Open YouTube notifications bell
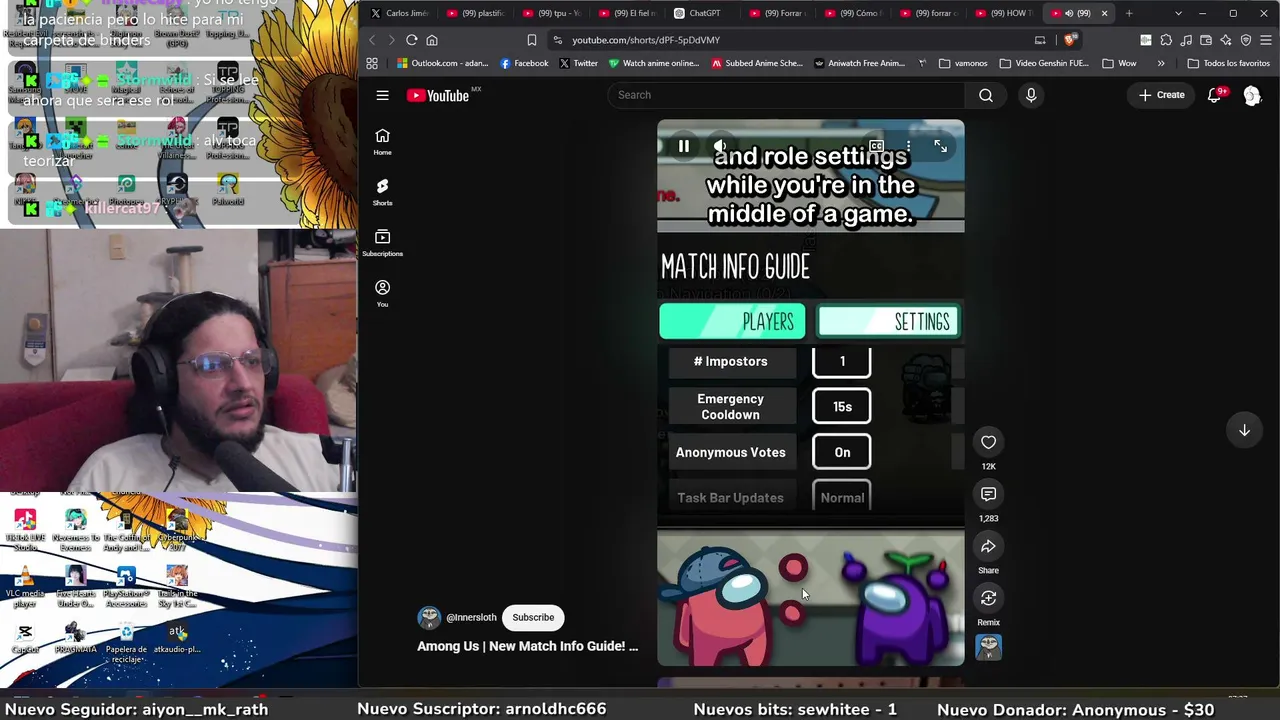 pos(1214,95)
